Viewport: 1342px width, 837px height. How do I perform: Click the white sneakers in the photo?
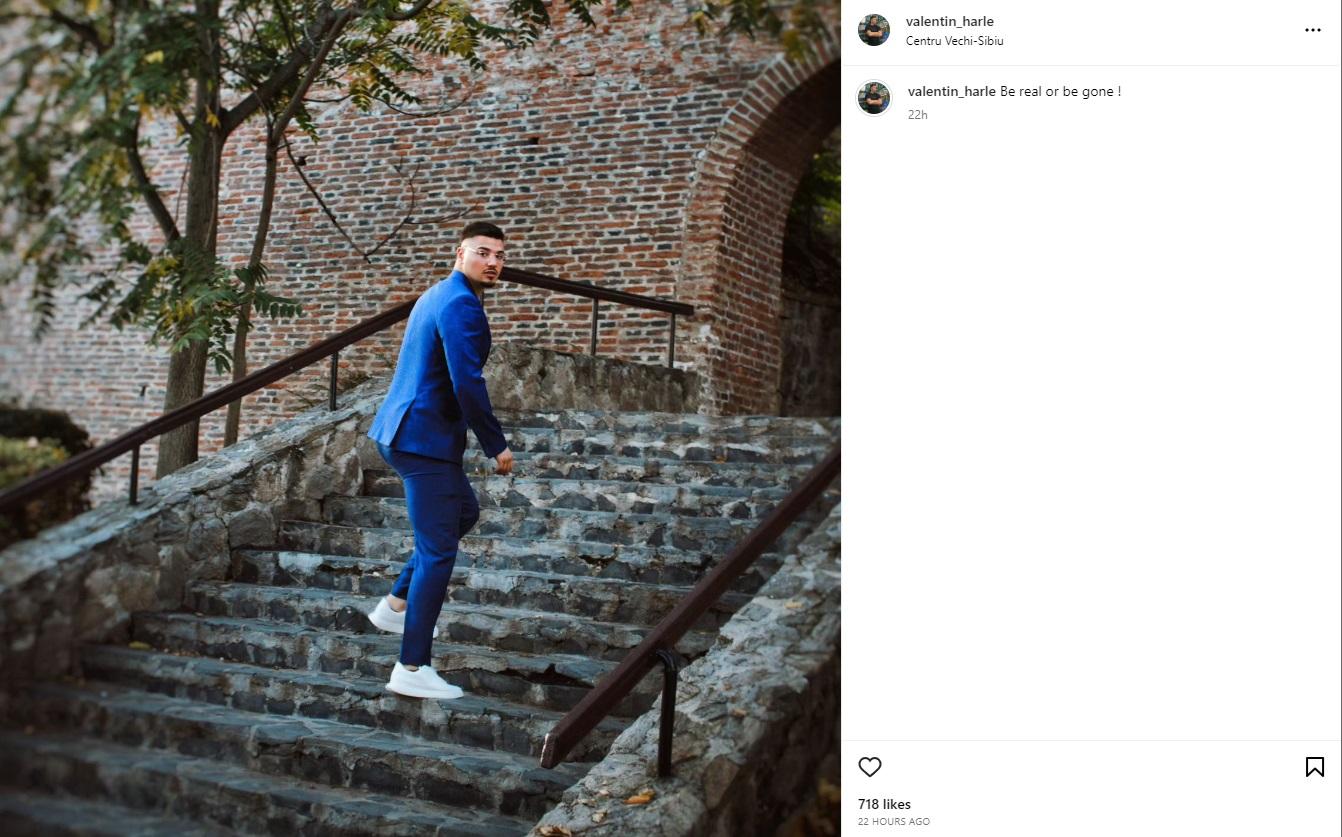[x=424, y=680]
